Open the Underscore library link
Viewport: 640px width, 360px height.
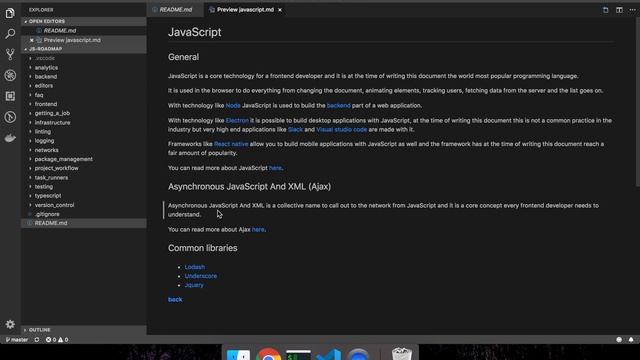pyautogui.click(x=201, y=276)
